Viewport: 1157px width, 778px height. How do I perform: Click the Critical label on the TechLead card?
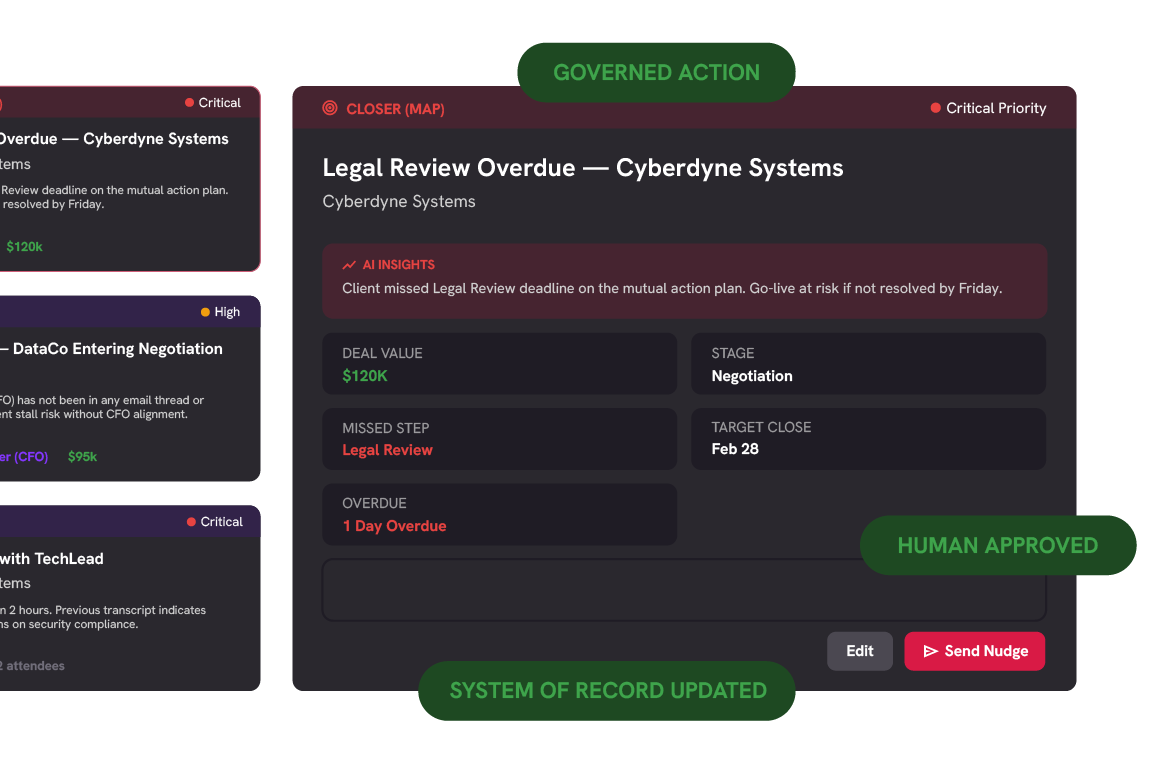pos(221,522)
